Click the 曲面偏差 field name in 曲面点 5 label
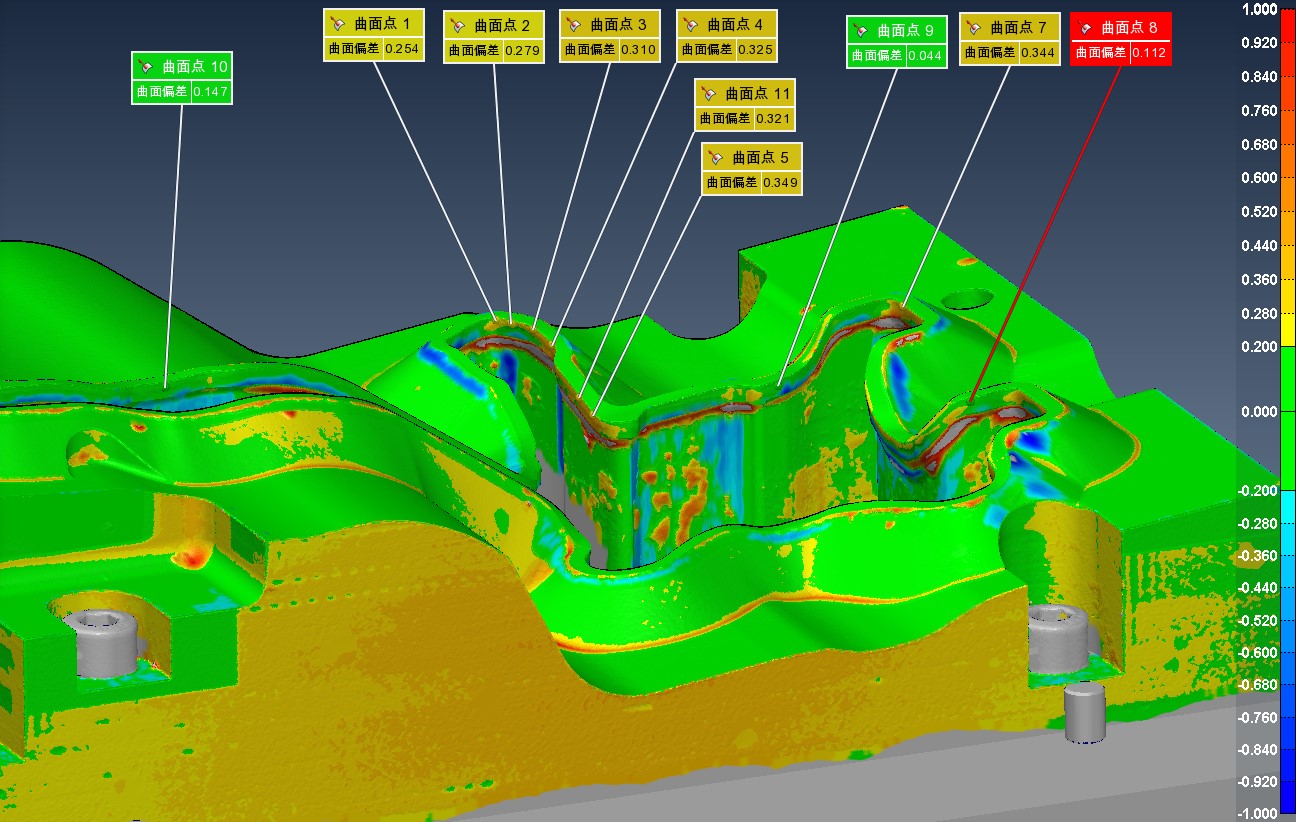The height and width of the screenshot is (822, 1296). coord(732,182)
